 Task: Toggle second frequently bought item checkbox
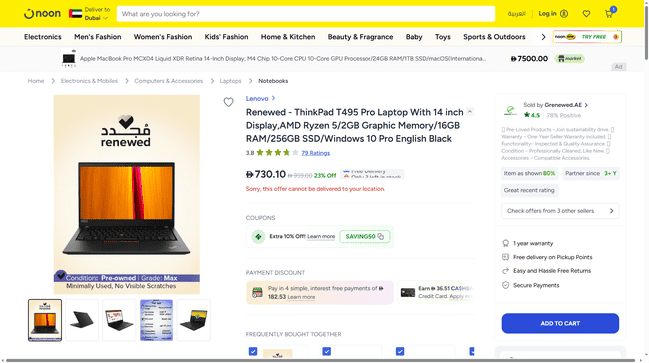coord(327,351)
